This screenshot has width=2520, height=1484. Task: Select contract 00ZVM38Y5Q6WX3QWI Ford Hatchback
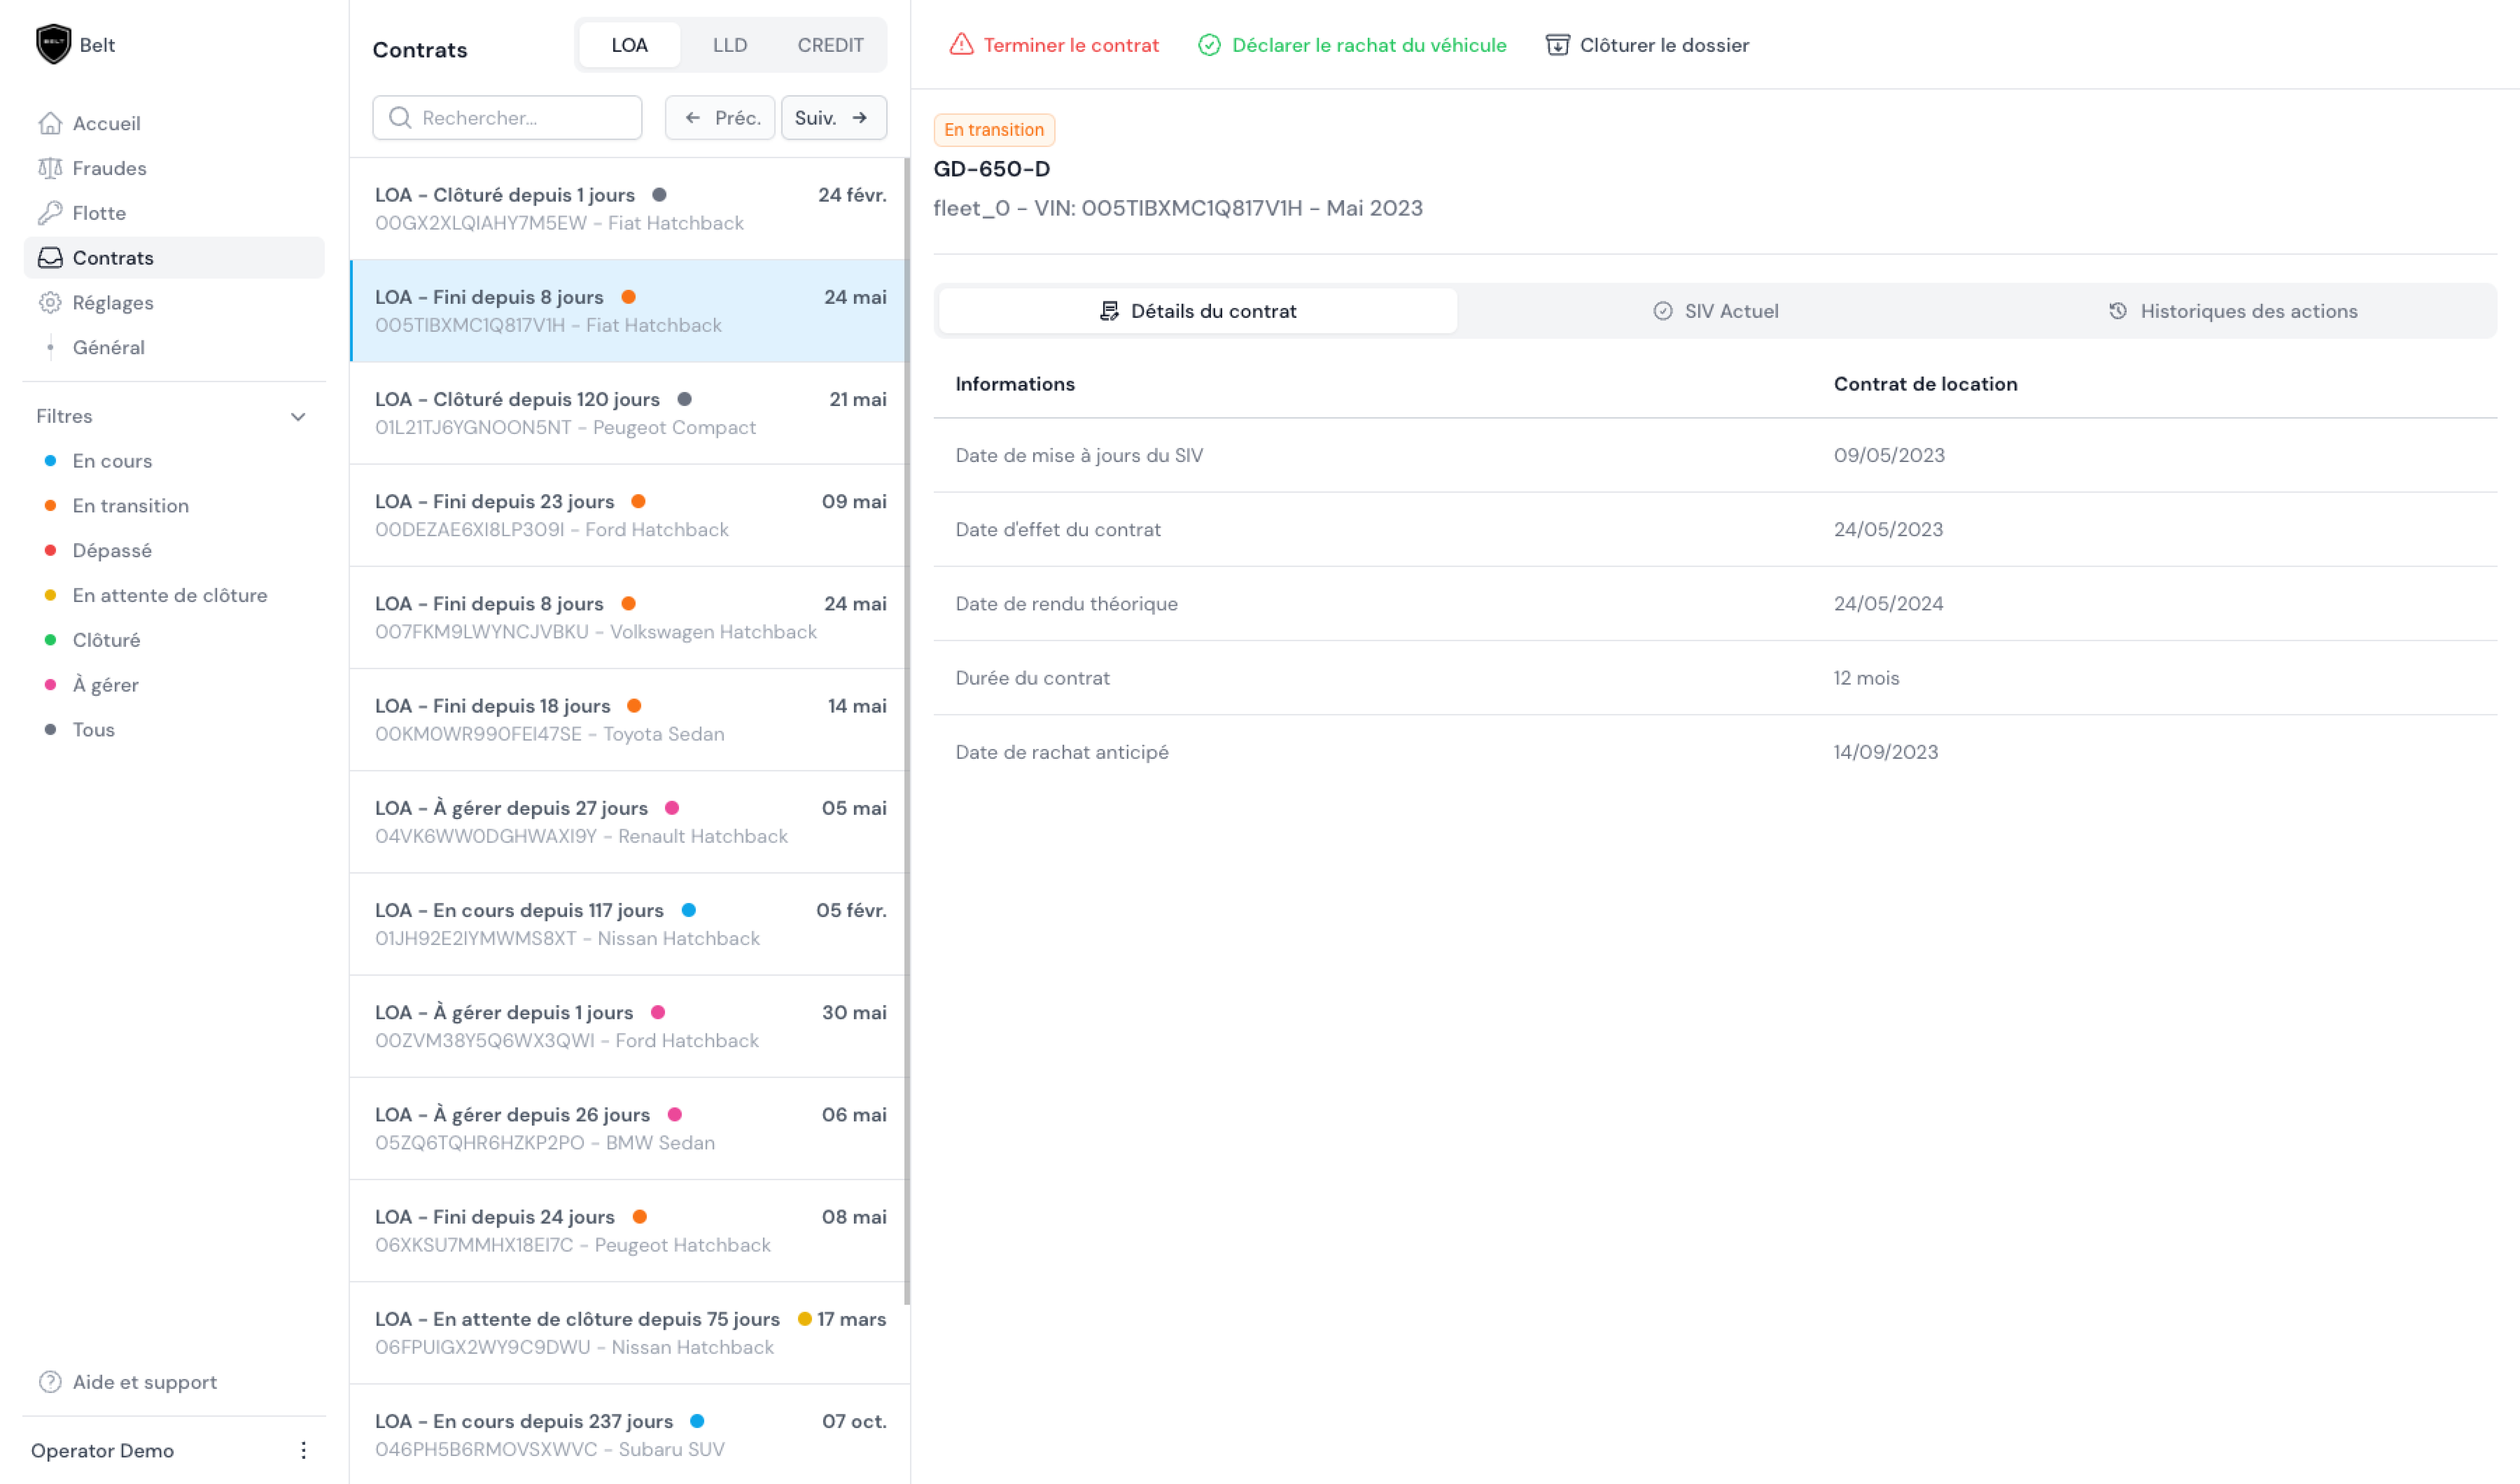(x=630, y=1026)
